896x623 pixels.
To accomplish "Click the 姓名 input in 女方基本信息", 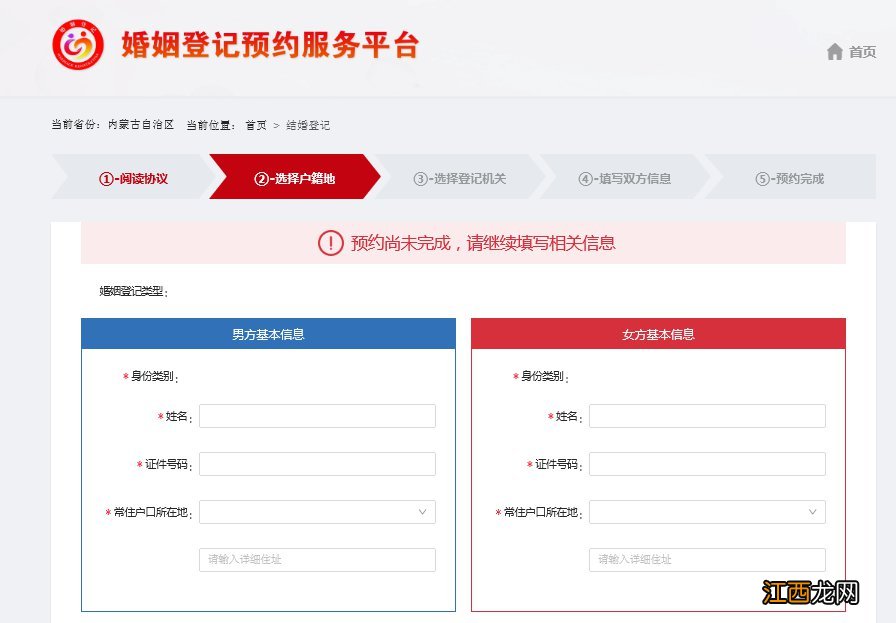I will click(707, 415).
